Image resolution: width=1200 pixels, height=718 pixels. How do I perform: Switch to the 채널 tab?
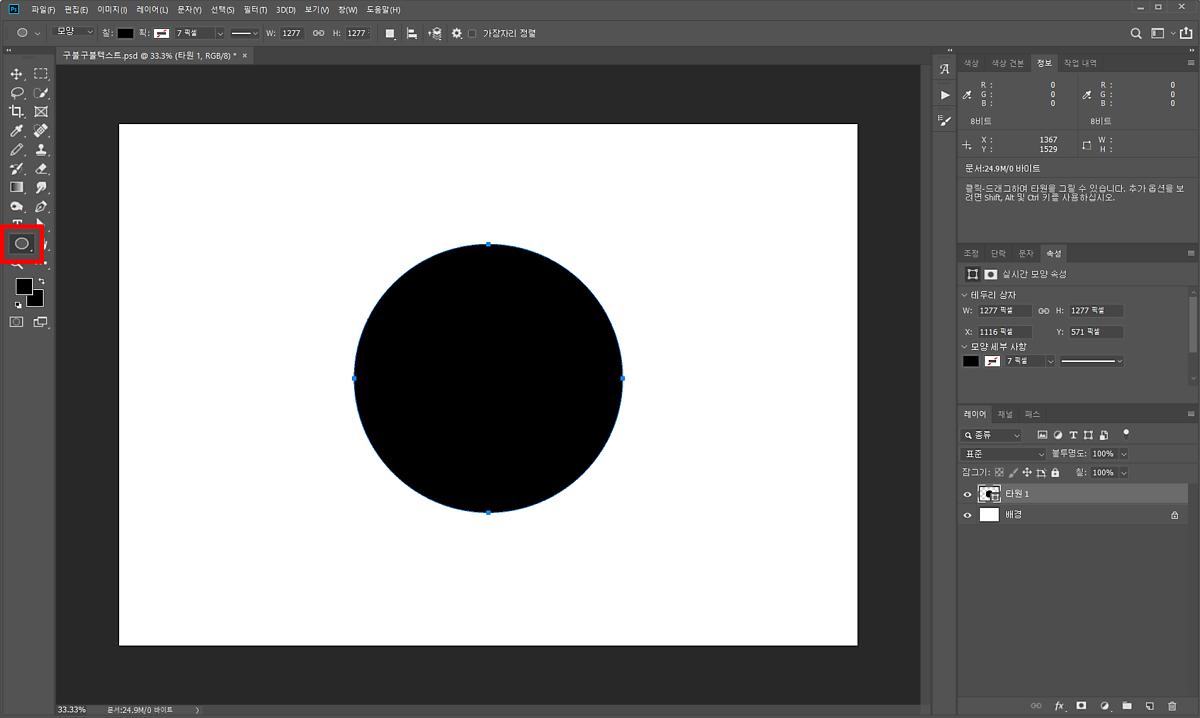[x=1005, y=414]
